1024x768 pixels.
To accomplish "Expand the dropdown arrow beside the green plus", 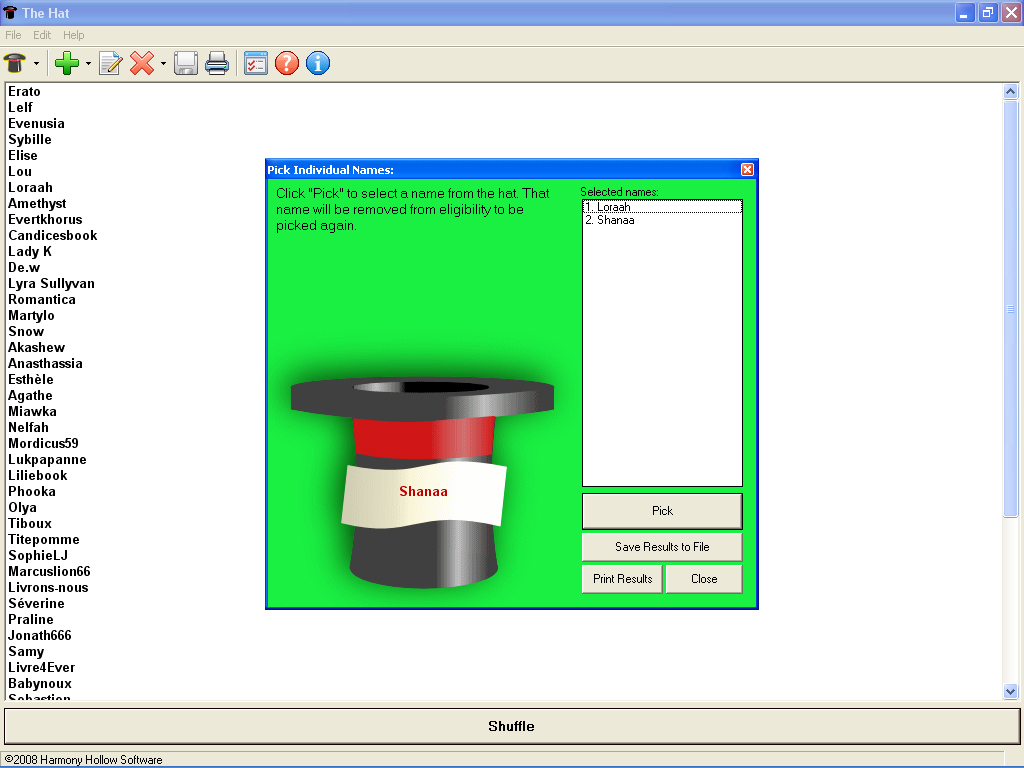I will click(x=88, y=64).
